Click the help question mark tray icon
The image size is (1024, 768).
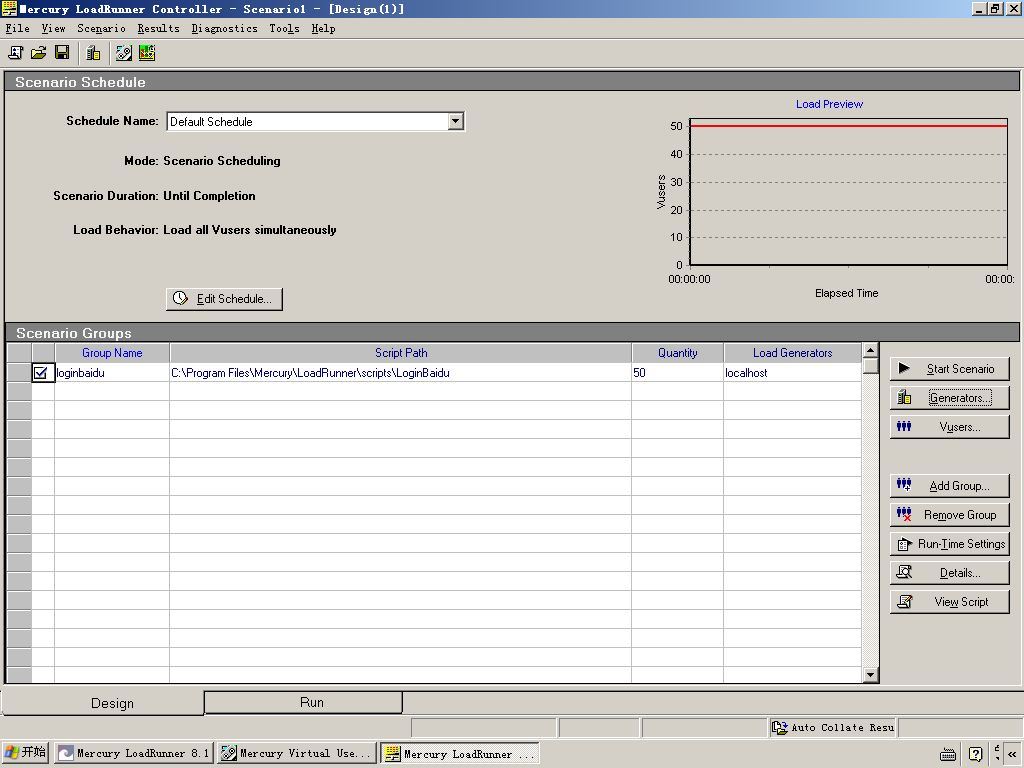pyautogui.click(x=975, y=754)
